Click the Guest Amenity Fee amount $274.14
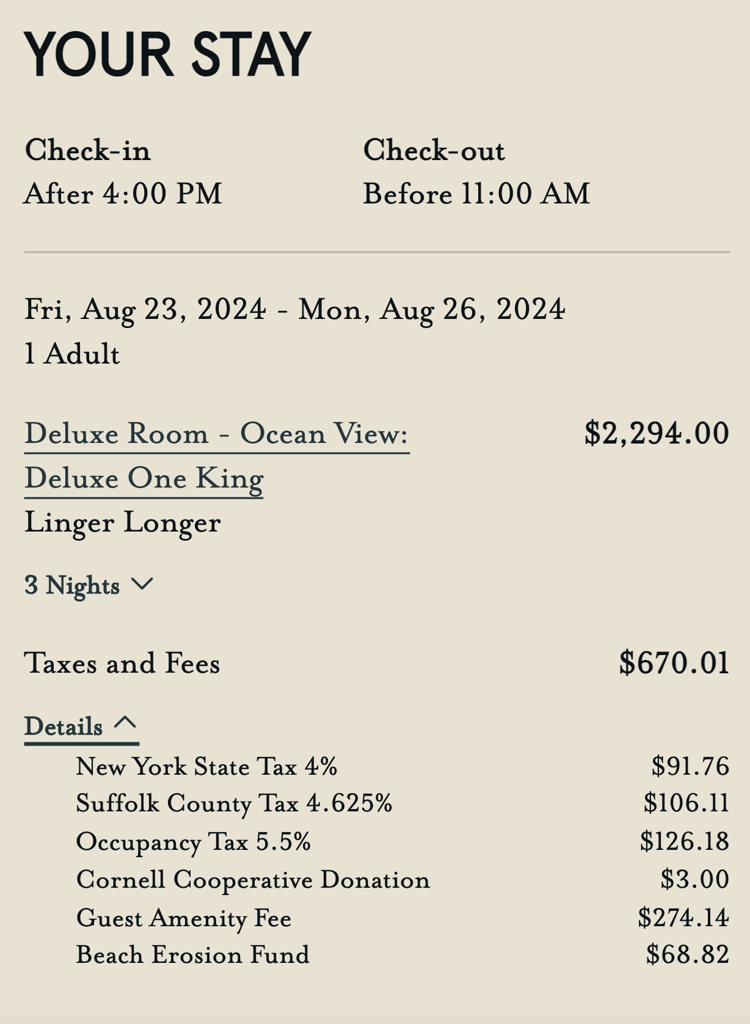750x1024 pixels. point(683,917)
